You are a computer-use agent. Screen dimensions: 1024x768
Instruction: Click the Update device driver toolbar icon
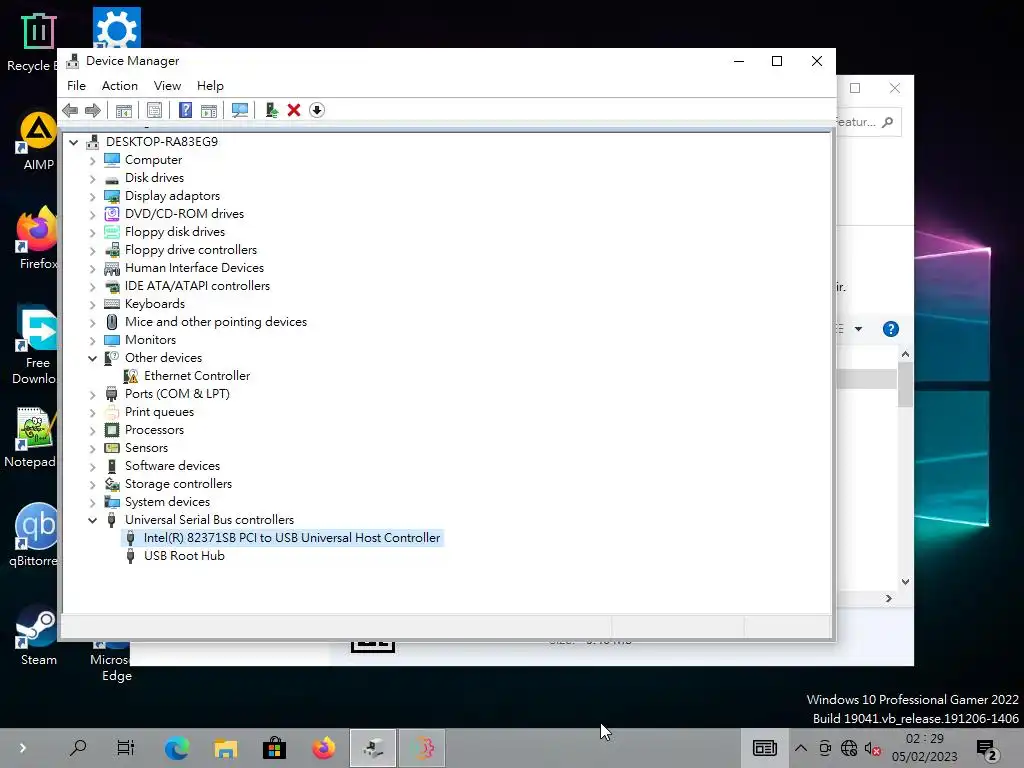pyautogui.click(x=272, y=110)
